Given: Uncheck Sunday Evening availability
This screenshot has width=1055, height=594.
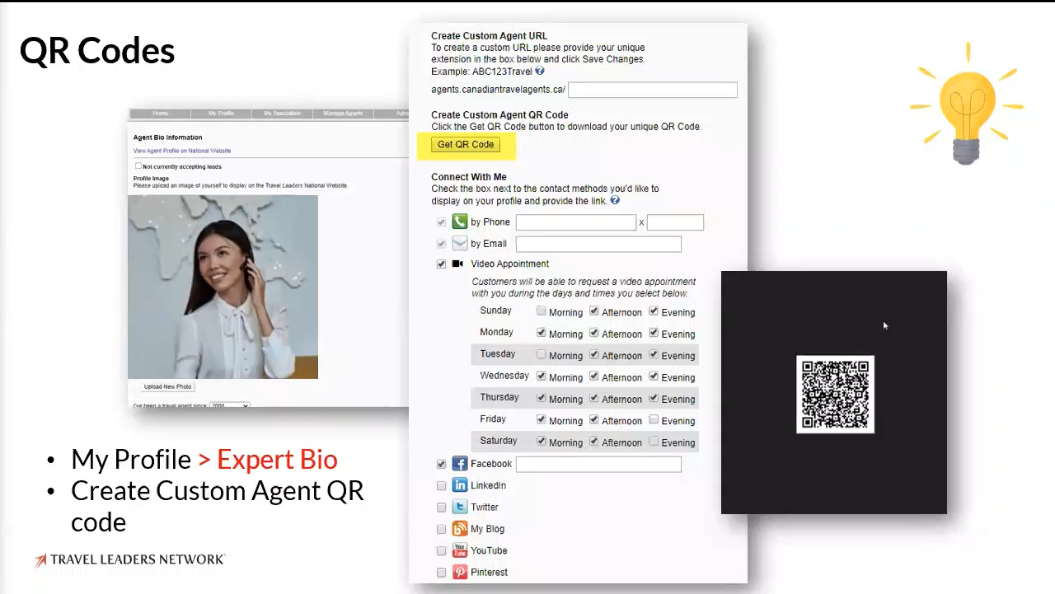Looking at the screenshot, I should (x=653, y=311).
